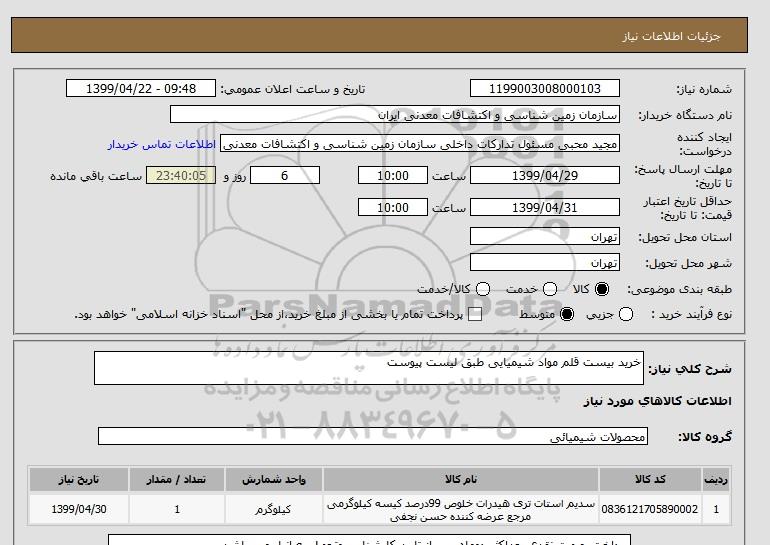770x545 pixels.
Task: Click the response deadline time 10:00 field
Action: (x=393, y=175)
